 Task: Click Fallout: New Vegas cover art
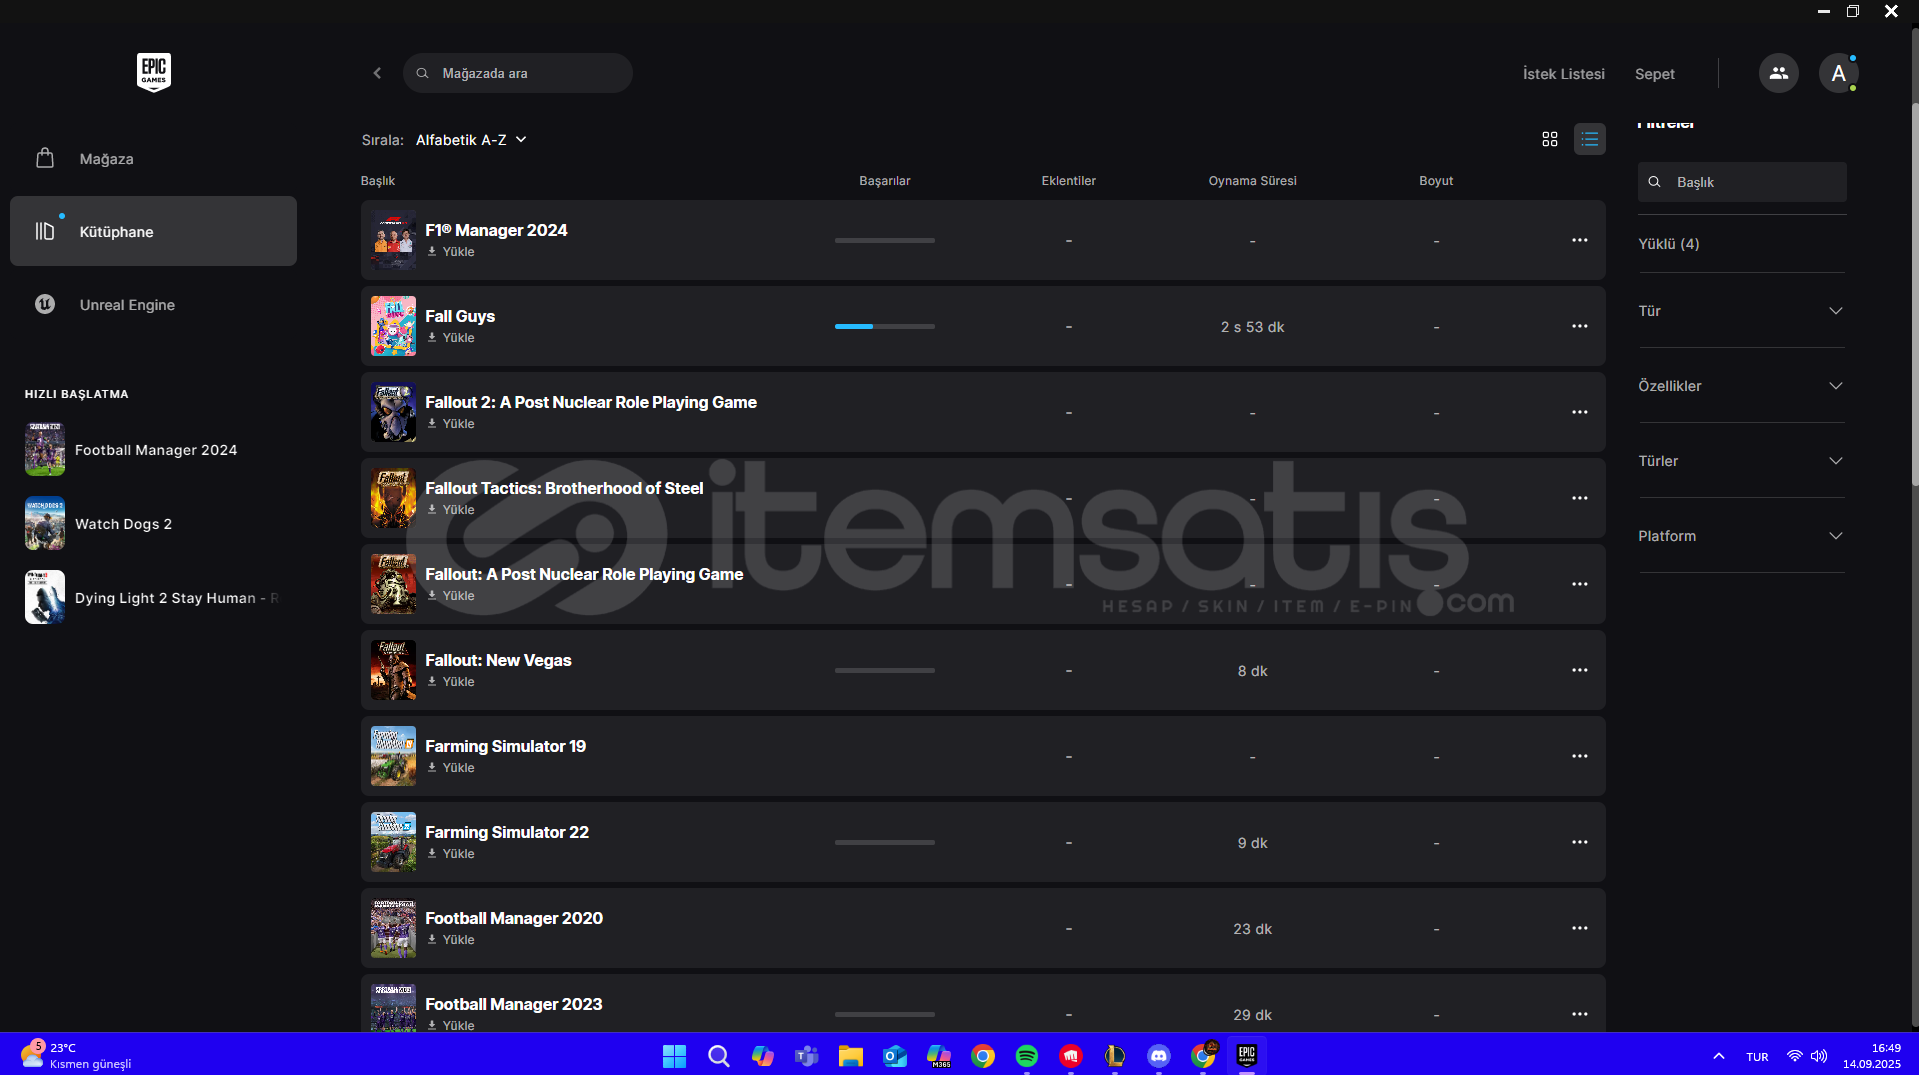coord(393,670)
